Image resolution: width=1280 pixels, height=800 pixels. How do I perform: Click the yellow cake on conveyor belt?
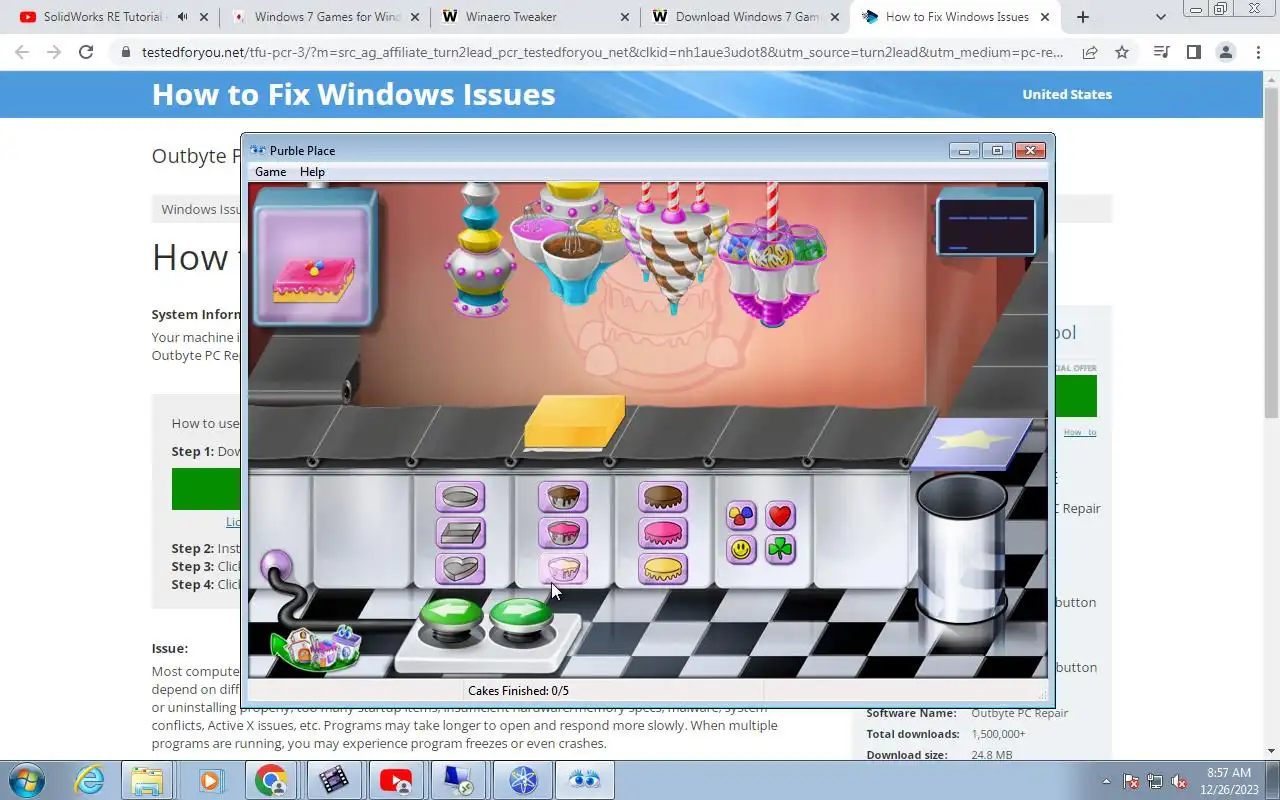575,422
